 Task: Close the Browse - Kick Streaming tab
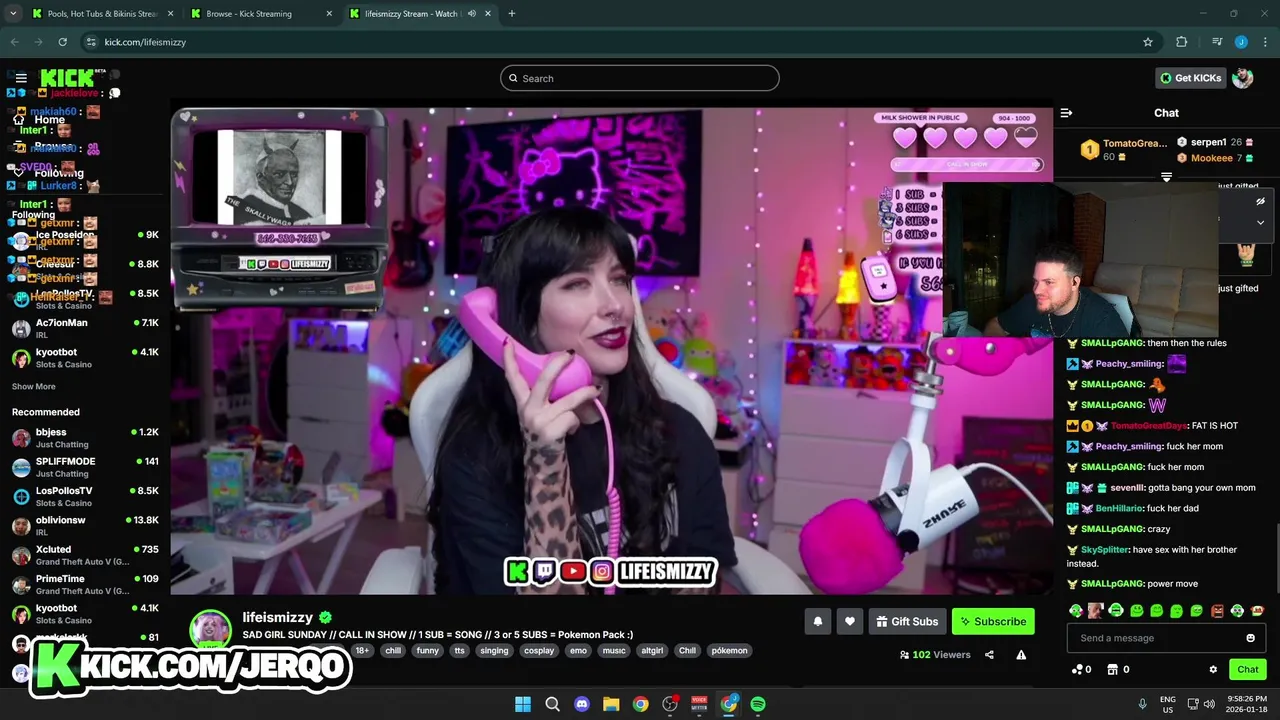tap(329, 14)
